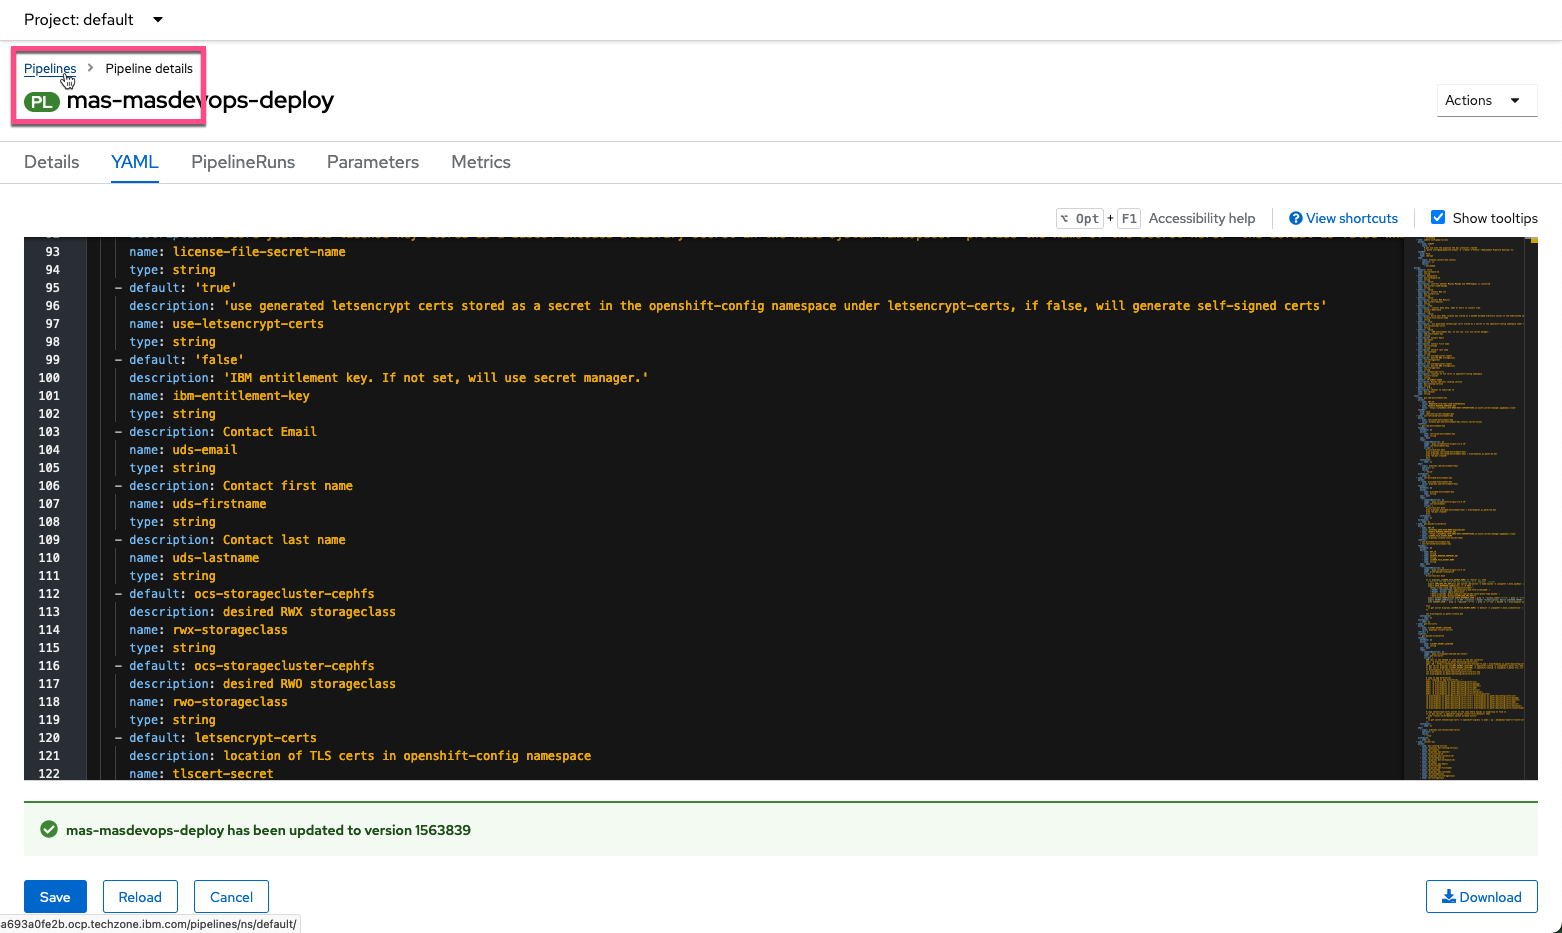Click the 'name: uds-email' line
The height and width of the screenshot is (933, 1562).
pos(183,450)
